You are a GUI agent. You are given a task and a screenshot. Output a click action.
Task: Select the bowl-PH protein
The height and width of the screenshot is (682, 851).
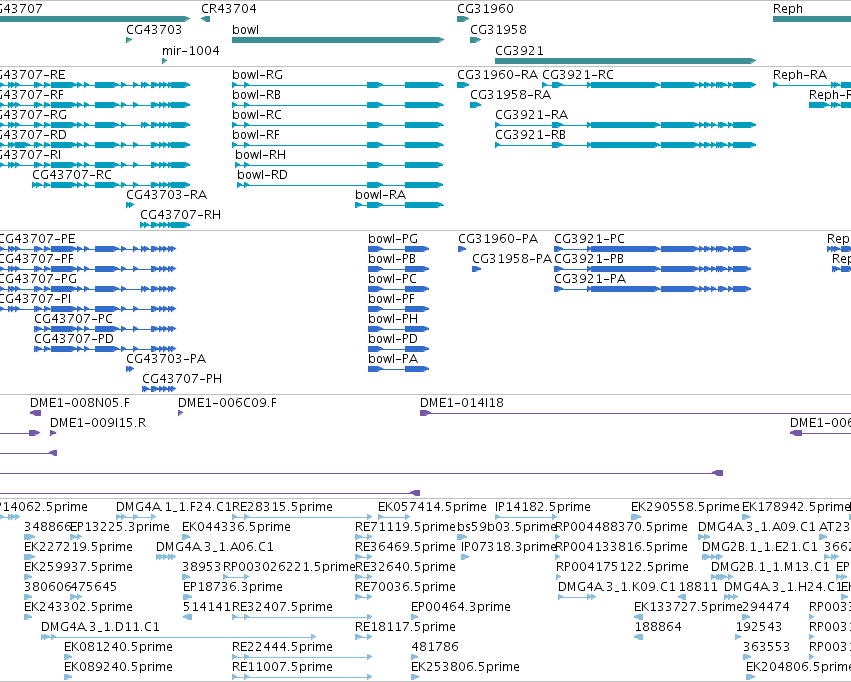(398, 329)
